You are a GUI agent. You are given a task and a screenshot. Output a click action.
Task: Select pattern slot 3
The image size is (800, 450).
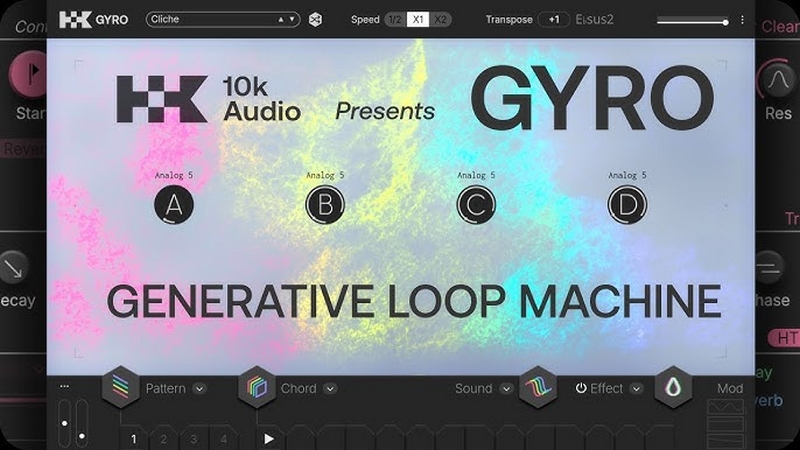pyautogui.click(x=193, y=439)
